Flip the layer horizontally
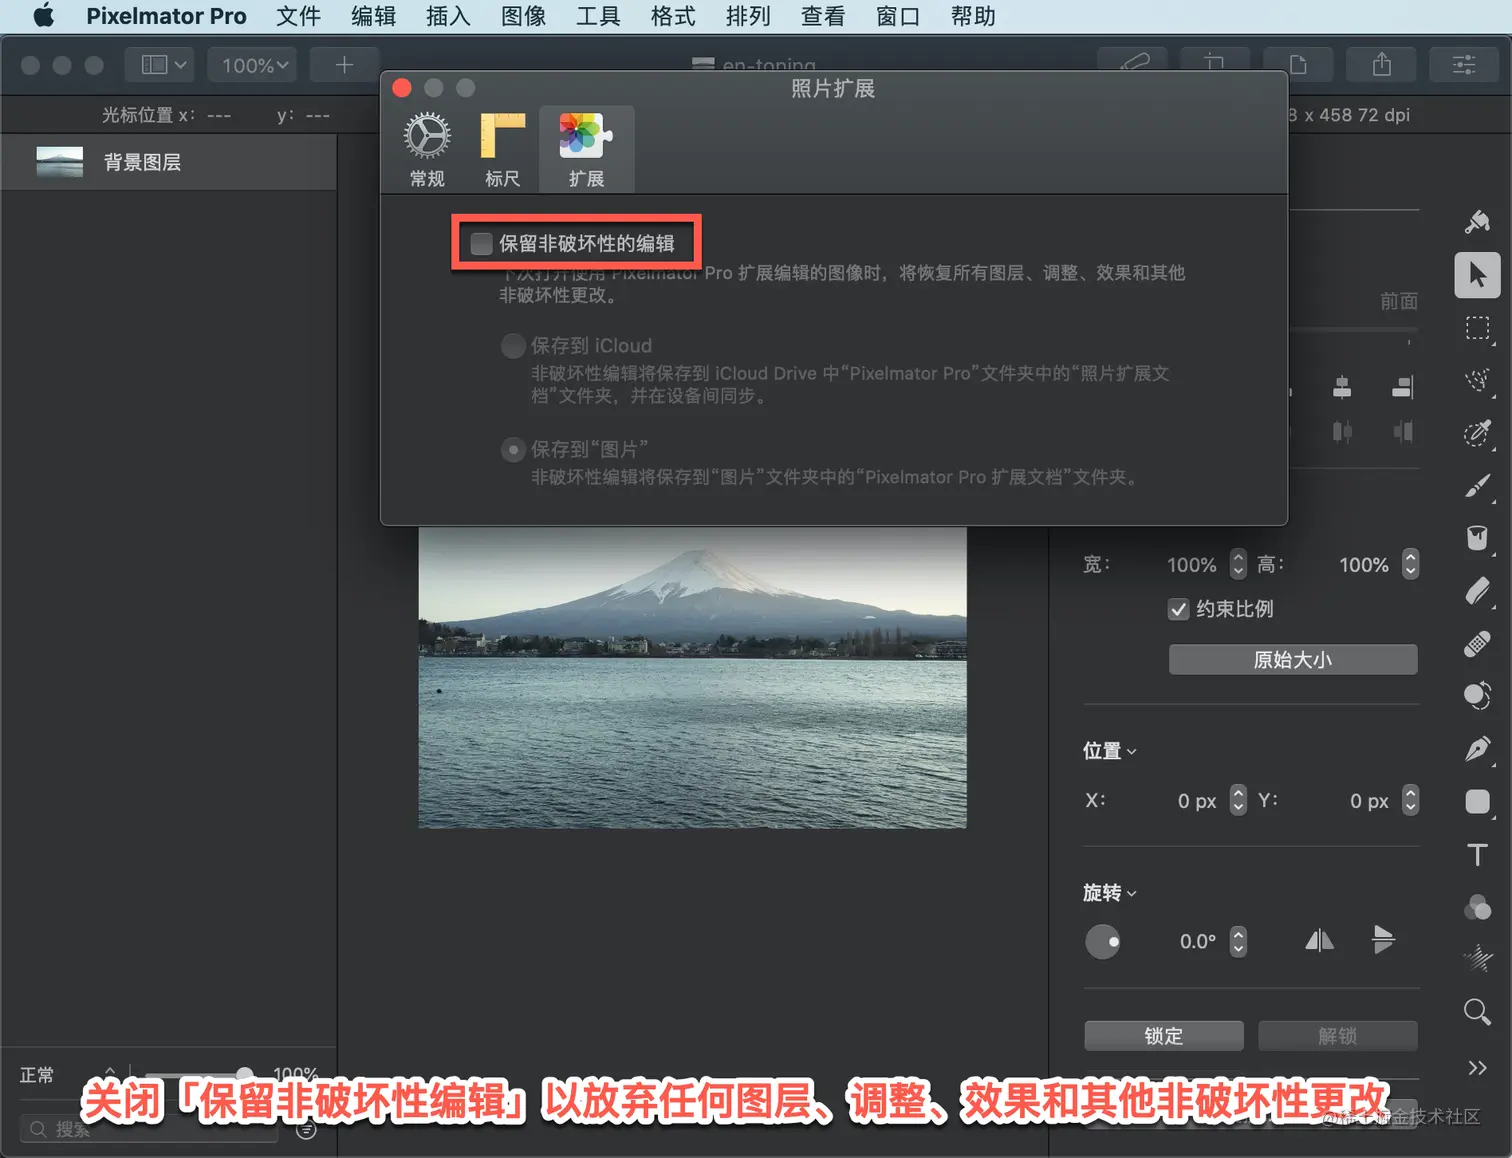This screenshot has height=1158, width=1512. 1319,940
